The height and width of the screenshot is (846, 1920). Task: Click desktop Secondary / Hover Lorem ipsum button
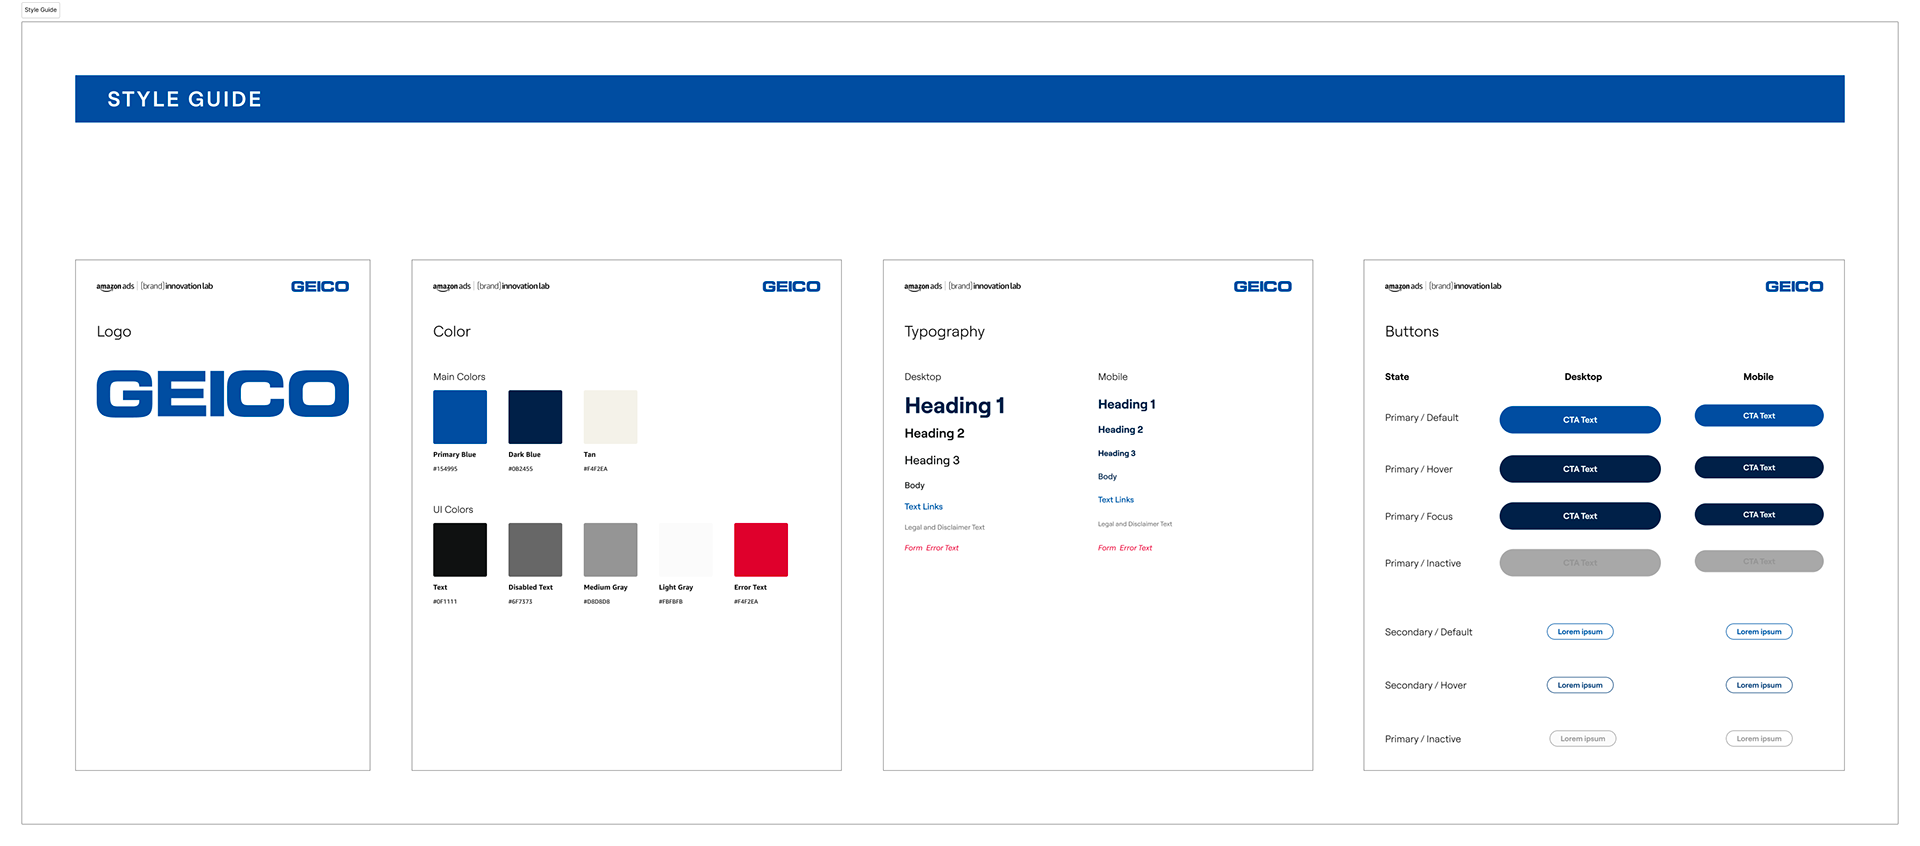(x=1580, y=686)
